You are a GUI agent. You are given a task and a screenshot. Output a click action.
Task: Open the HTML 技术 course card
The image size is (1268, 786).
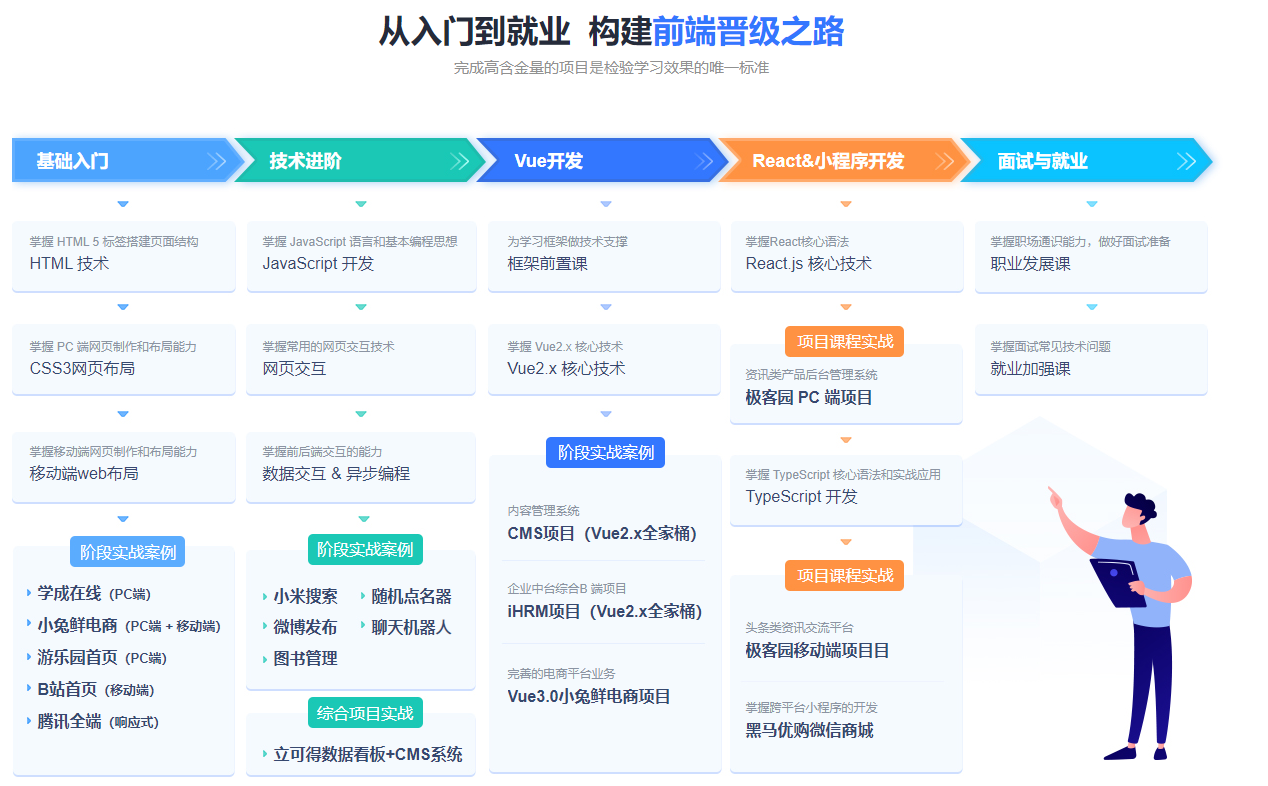pyautogui.click(x=123, y=255)
